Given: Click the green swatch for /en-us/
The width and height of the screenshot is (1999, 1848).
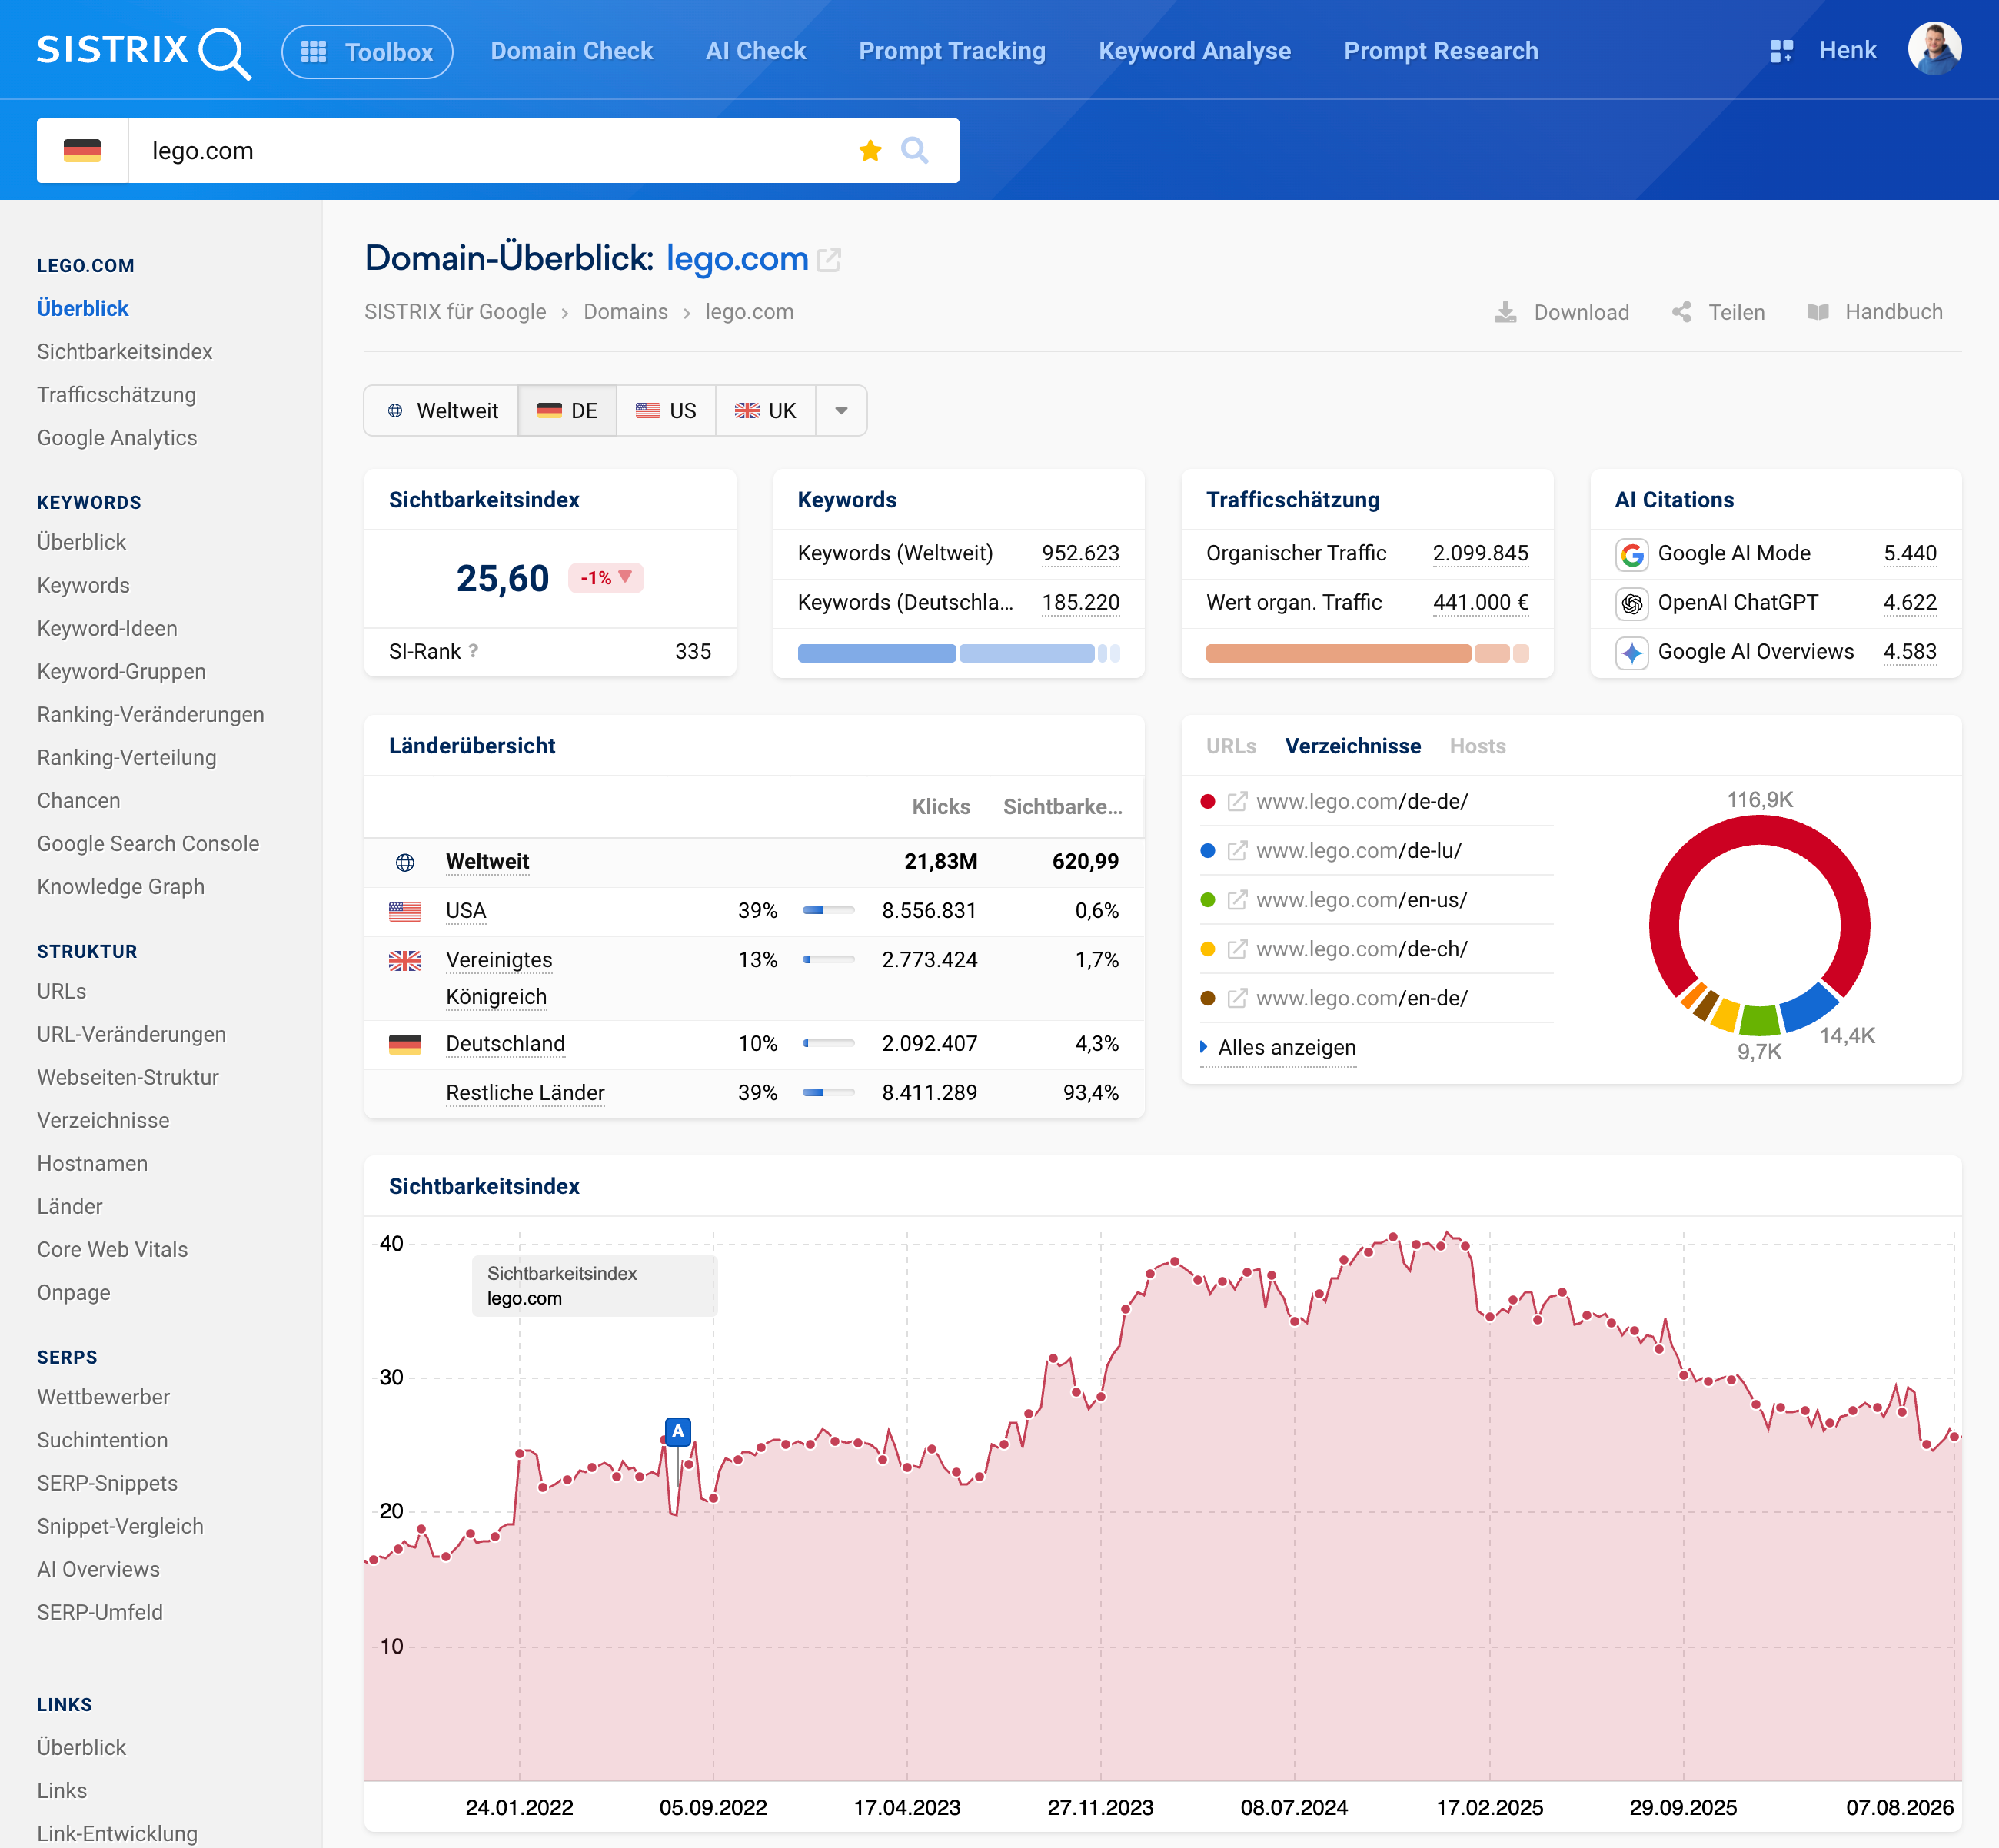Looking at the screenshot, I should tap(1207, 900).
